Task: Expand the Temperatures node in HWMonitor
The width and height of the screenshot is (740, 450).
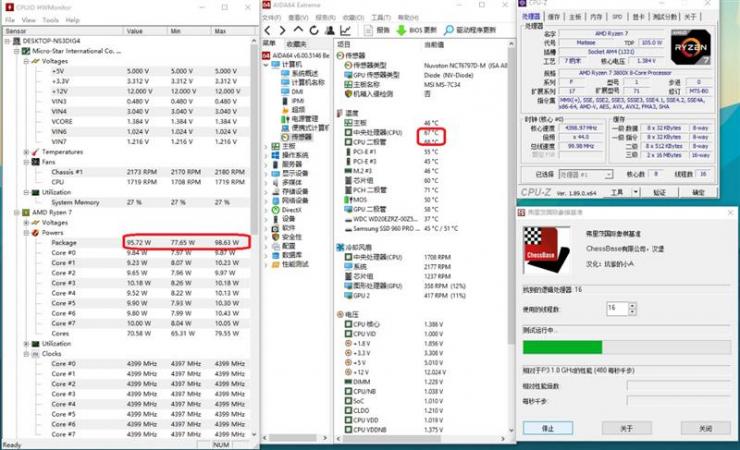Action: click(26, 152)
